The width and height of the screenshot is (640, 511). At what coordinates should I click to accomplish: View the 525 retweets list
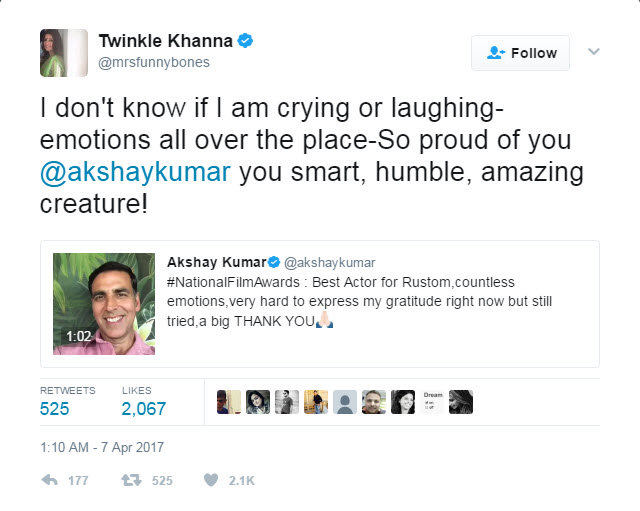pyautogui.click(x=54, y=408)
